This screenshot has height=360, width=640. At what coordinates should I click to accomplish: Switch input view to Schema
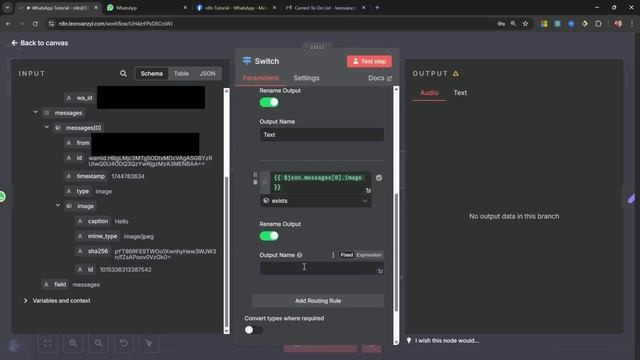[151, 73]
